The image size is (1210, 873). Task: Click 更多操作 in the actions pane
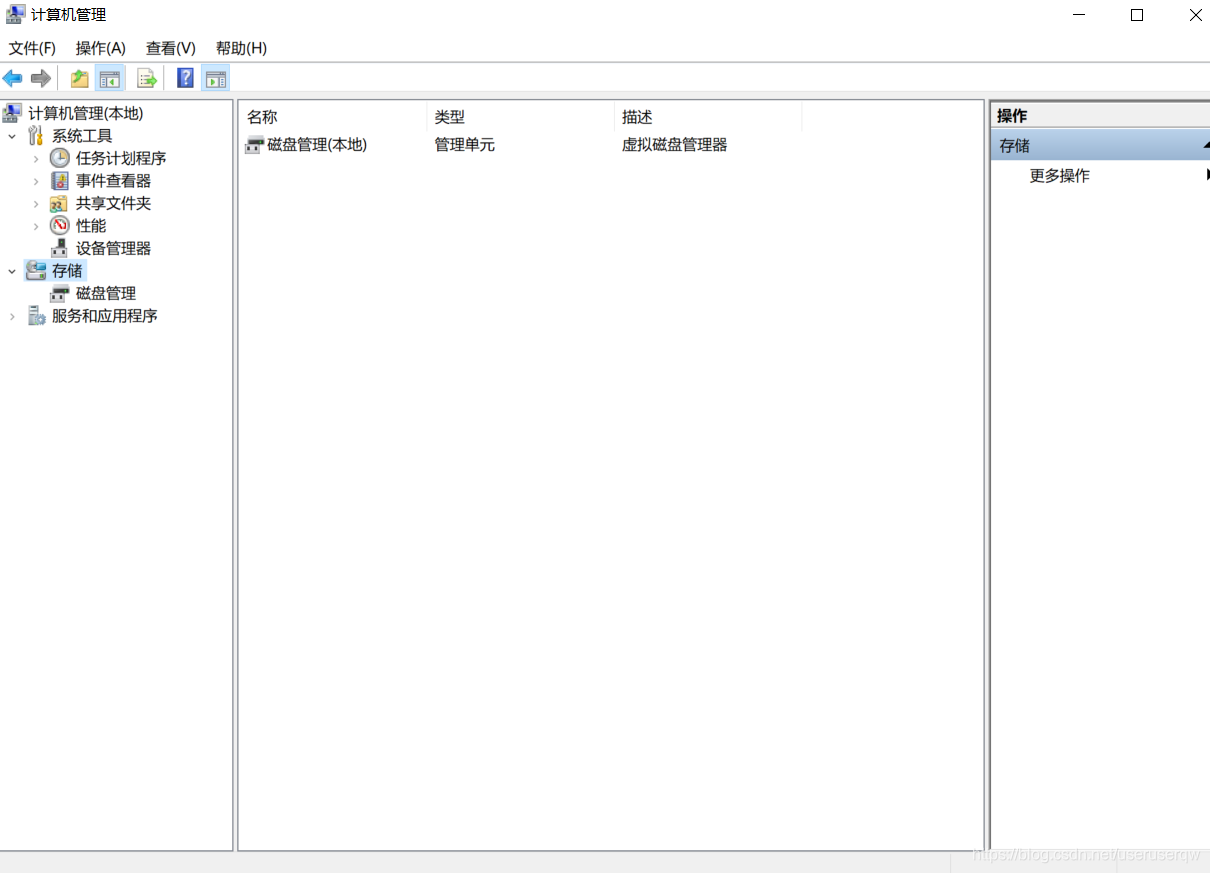1060,176
